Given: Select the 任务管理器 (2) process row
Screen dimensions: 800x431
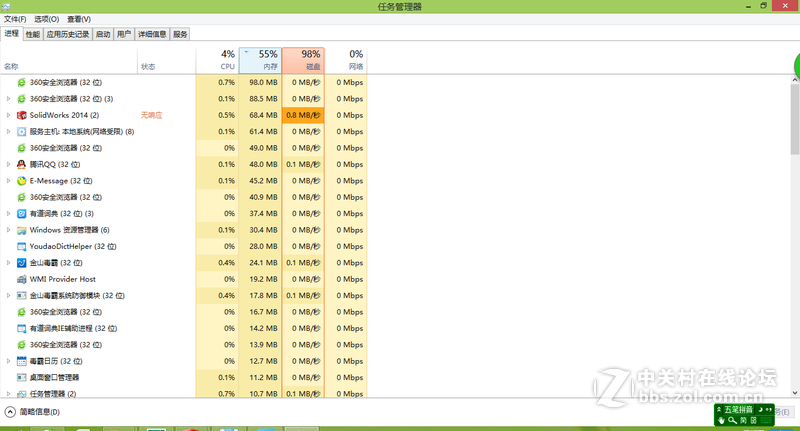Looking at the screenshot, I should pyautogui.click(x=184, y=394).
